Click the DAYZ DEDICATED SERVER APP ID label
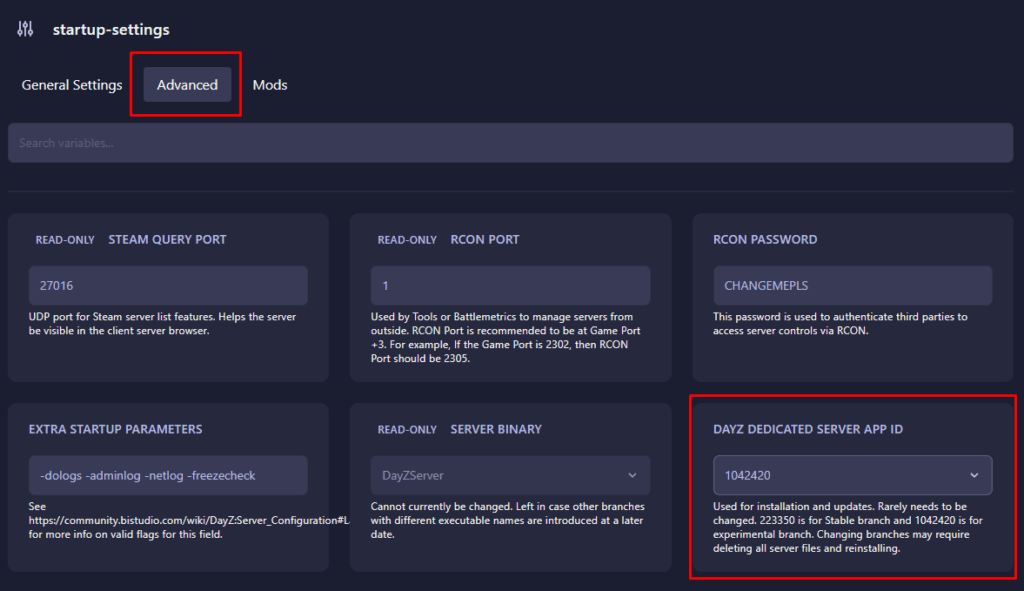 point(808,429)
